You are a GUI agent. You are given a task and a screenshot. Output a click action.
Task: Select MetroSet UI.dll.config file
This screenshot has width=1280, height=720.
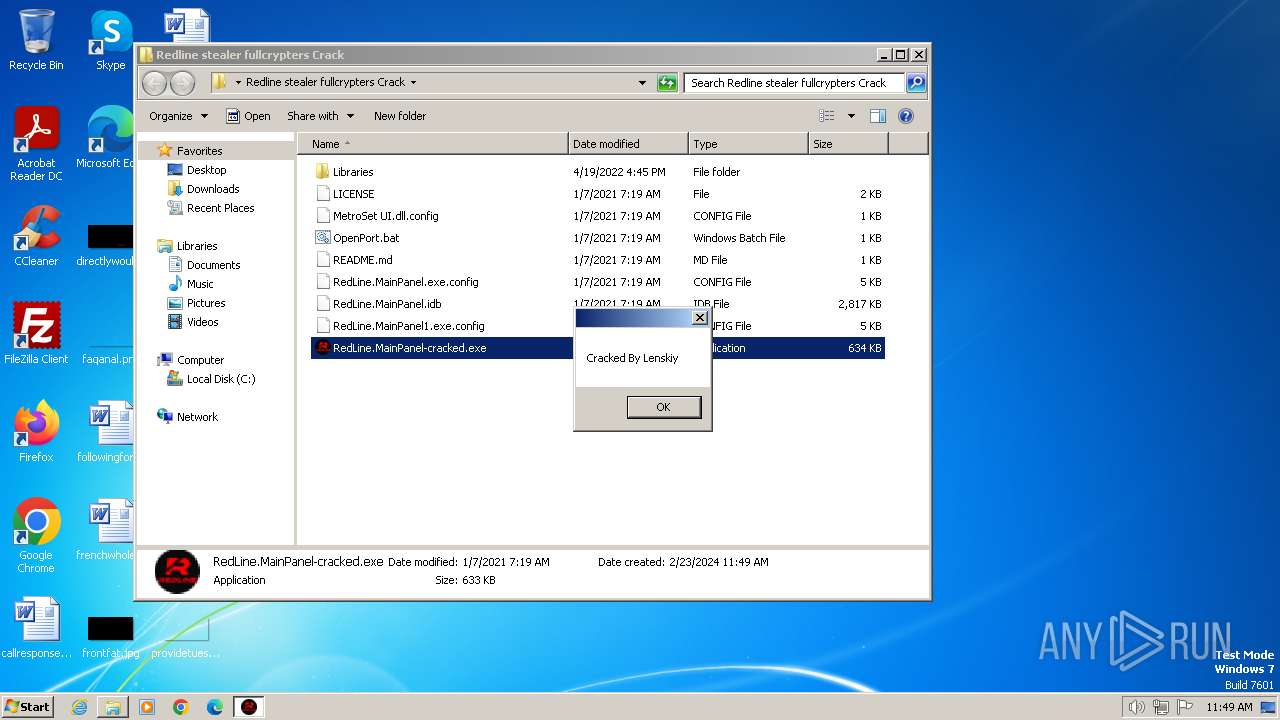pyautogui.click(x=598, y=216)
